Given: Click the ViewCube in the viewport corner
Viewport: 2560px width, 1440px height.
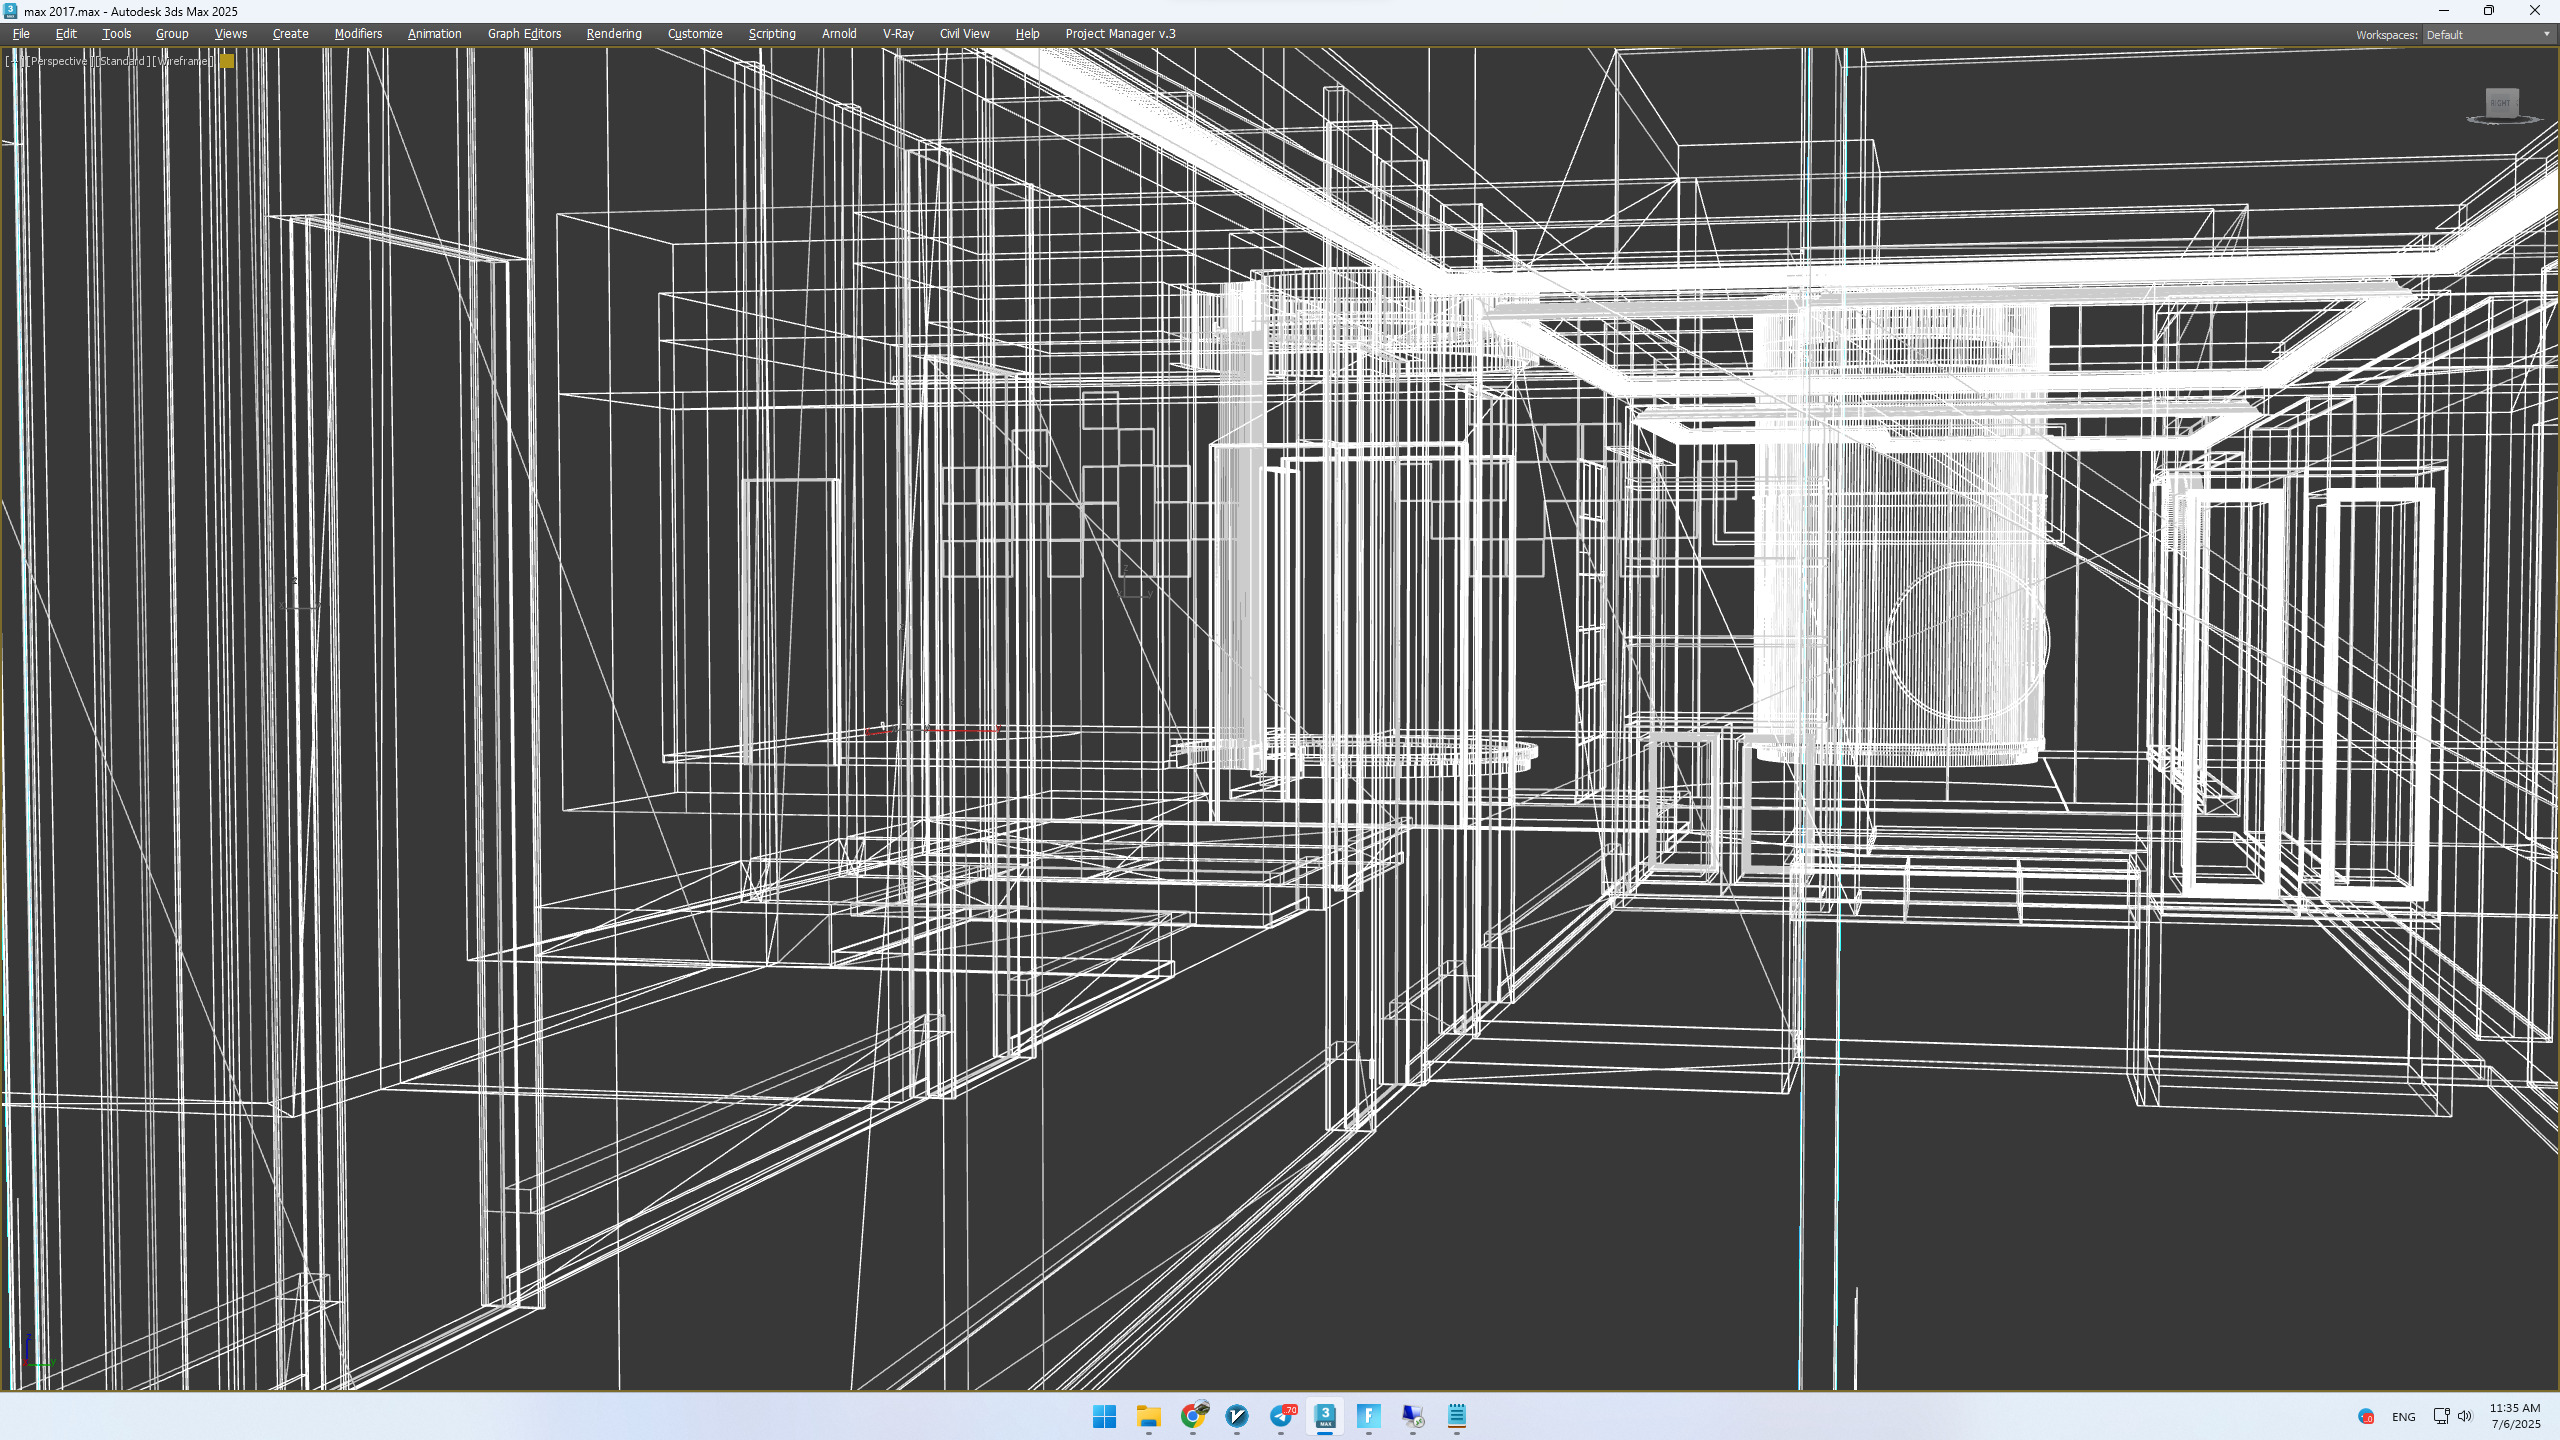Looking at the screenshot, I should 2501,103.
